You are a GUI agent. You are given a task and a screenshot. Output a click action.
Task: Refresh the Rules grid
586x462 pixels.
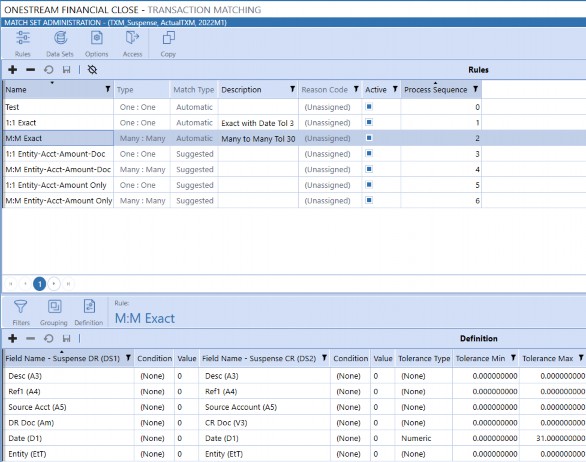point(49,70)
